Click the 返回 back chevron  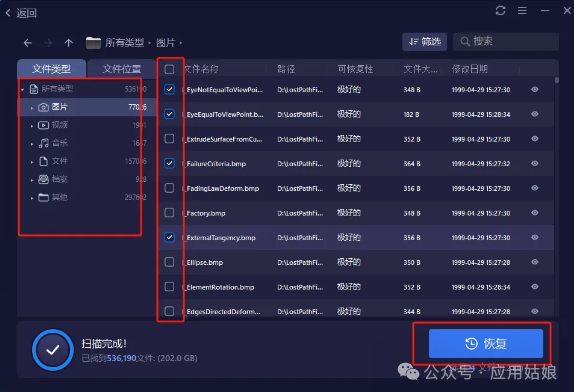tap(8, 13)
